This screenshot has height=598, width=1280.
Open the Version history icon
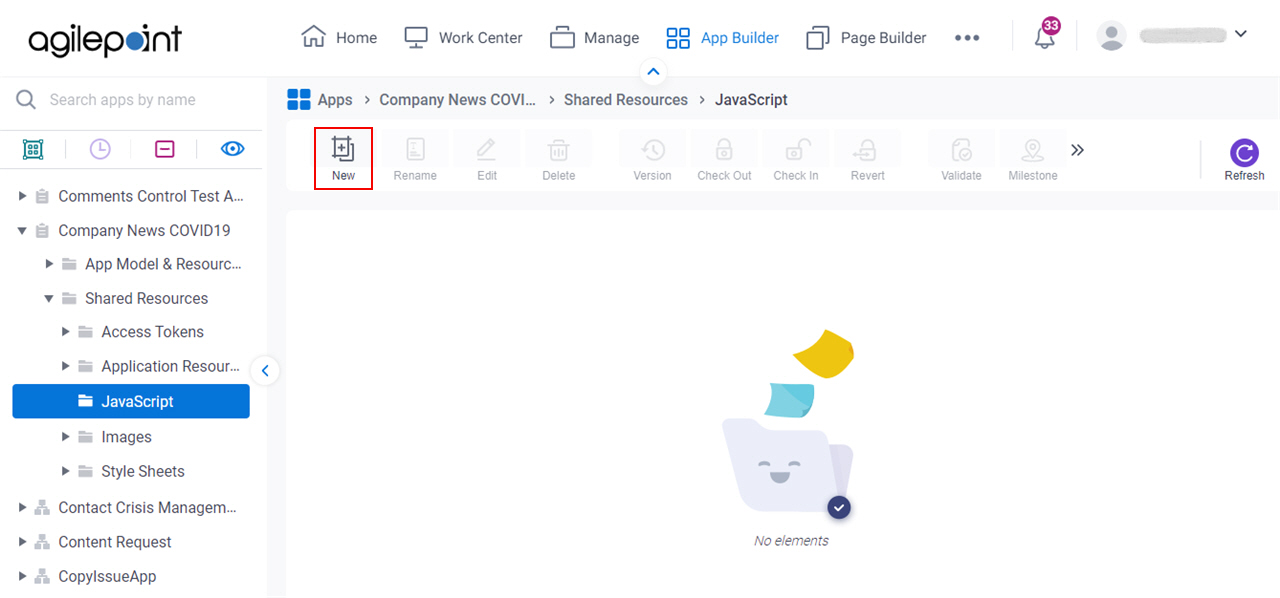click(x=651, y=155)
